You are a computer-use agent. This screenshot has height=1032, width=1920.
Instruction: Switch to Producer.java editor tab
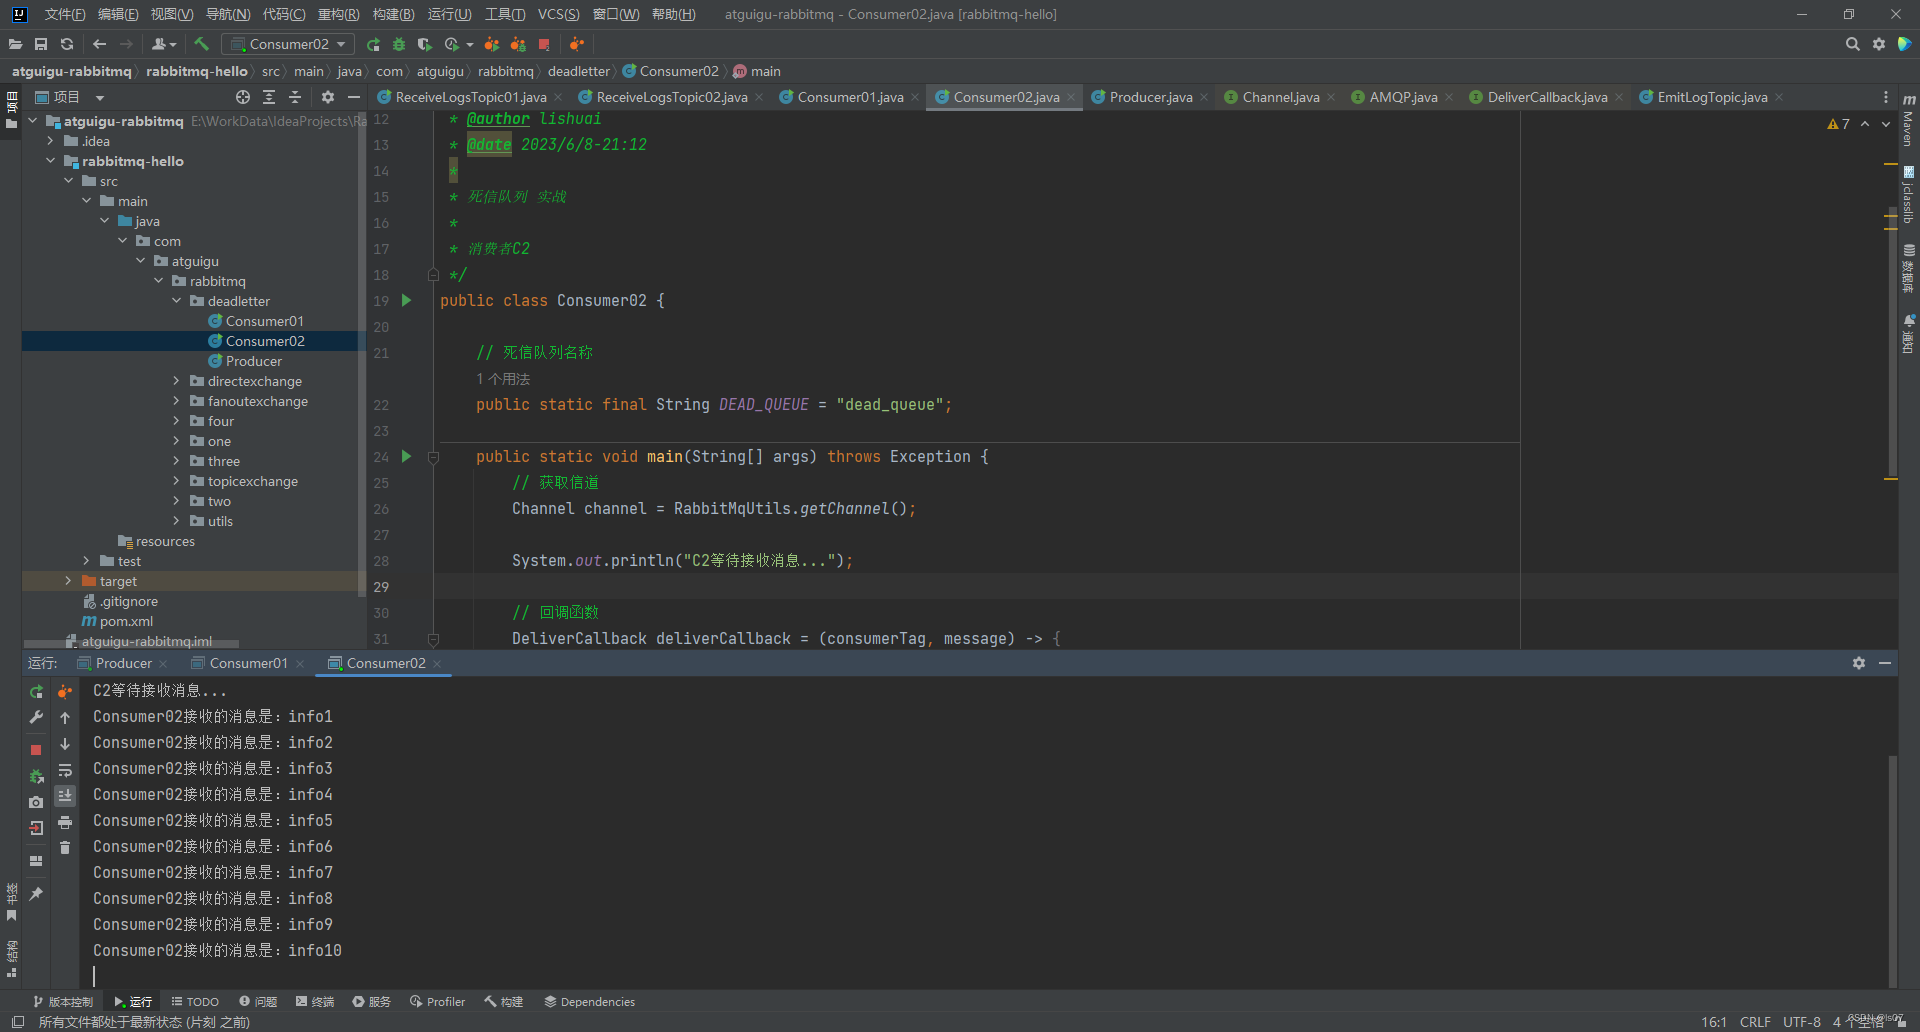[1150, 97]
